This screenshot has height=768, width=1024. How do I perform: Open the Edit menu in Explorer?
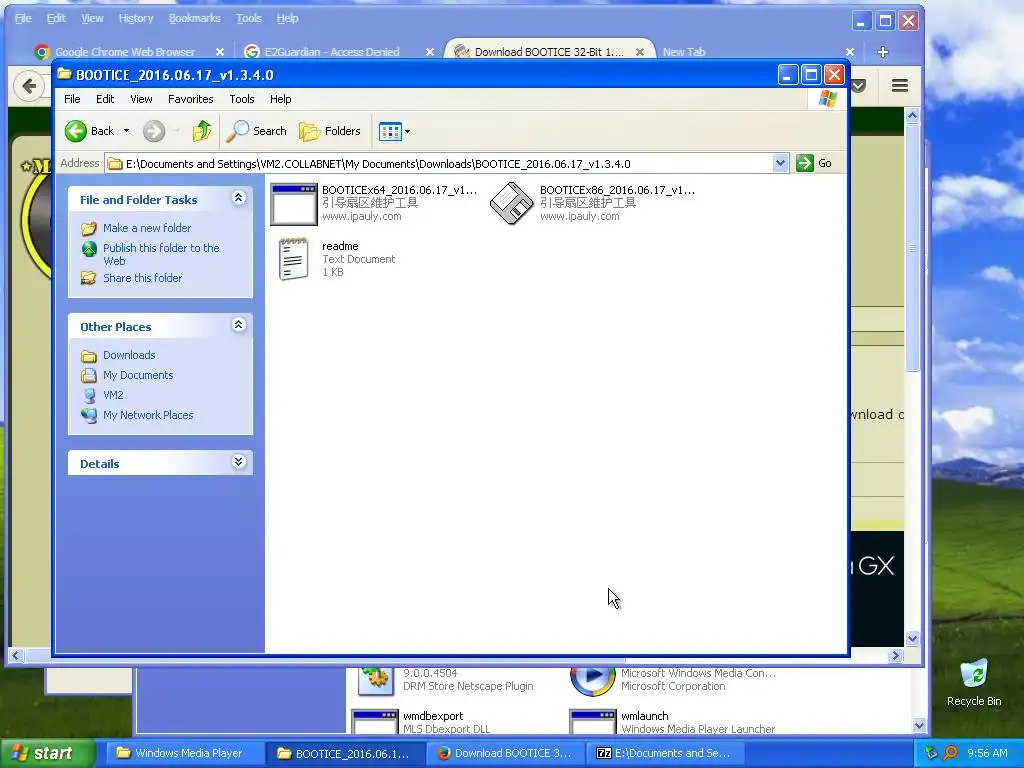click(104, 99)
